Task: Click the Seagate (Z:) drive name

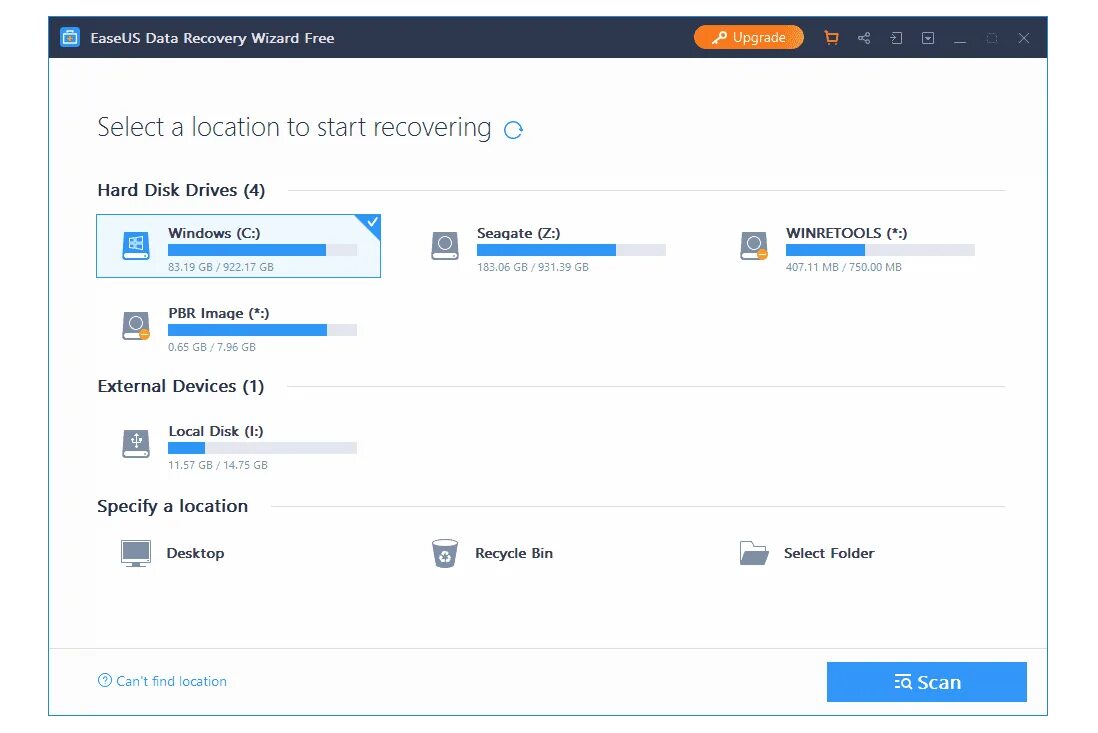Action: click(518, 233)
